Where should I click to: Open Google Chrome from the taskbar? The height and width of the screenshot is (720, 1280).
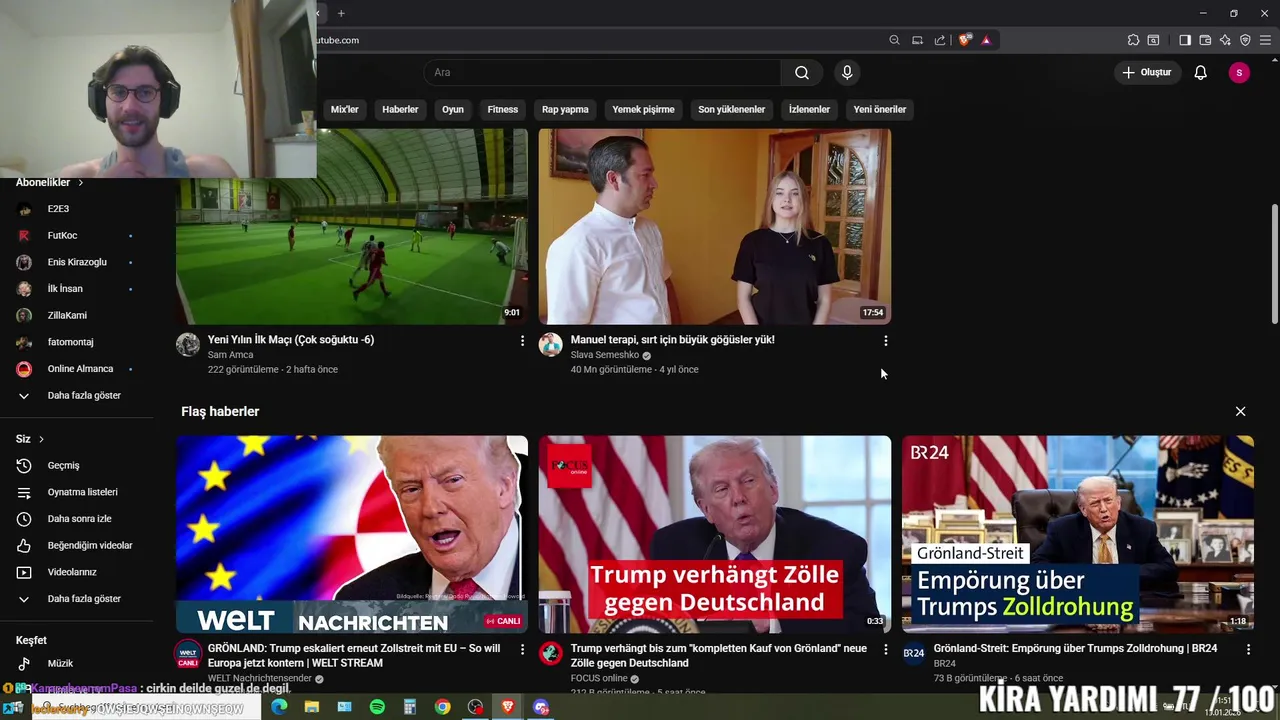click(x=442, y=707)
